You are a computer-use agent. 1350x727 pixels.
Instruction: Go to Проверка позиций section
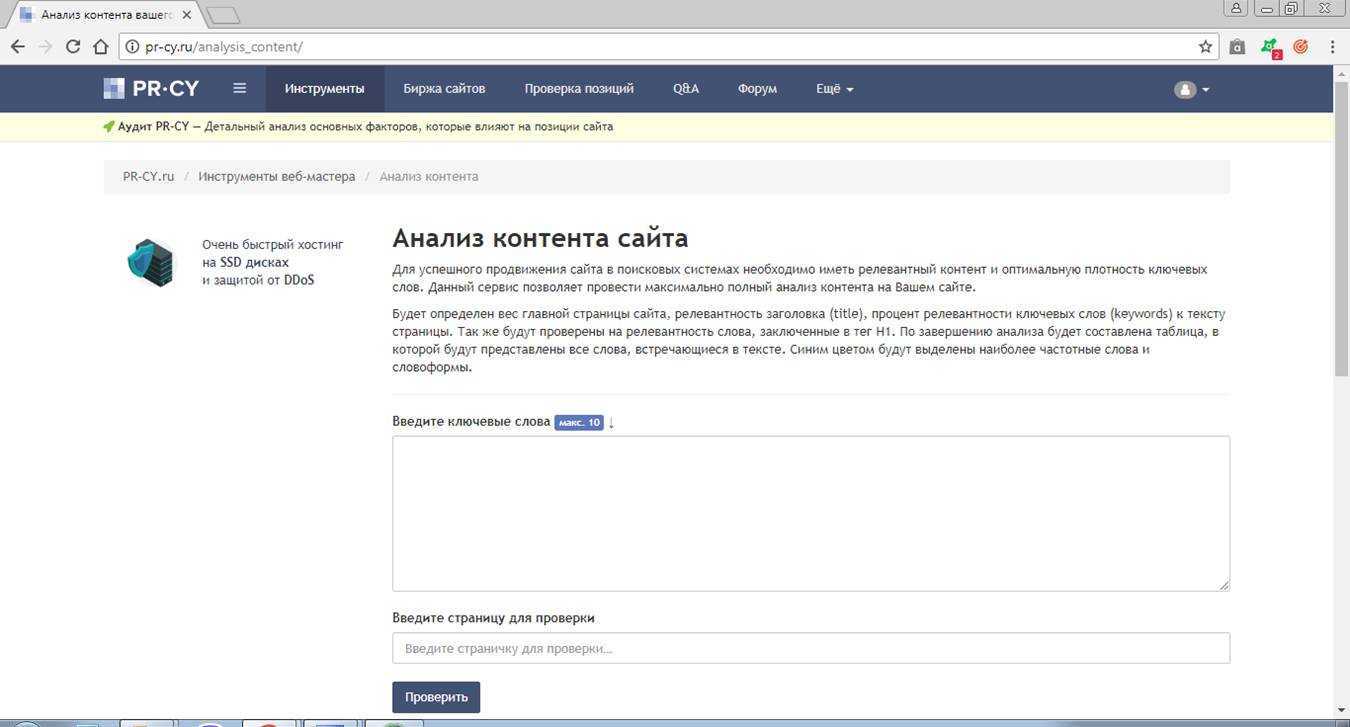tap(579, 89)
